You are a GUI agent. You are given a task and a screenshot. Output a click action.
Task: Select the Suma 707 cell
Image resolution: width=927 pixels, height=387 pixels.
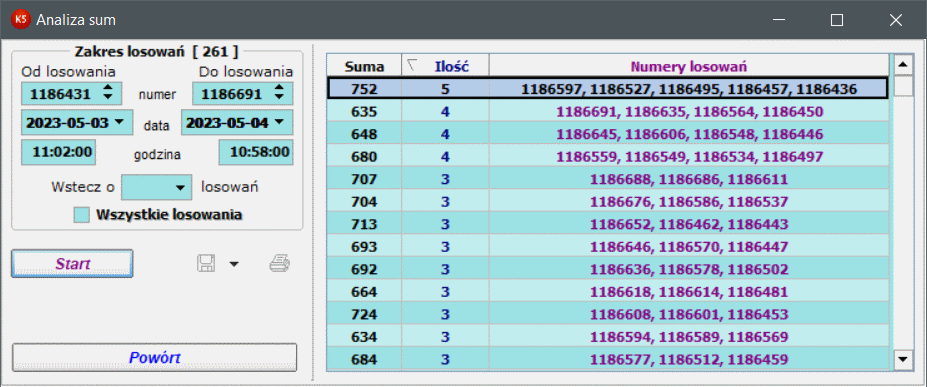tap(364, 179)
